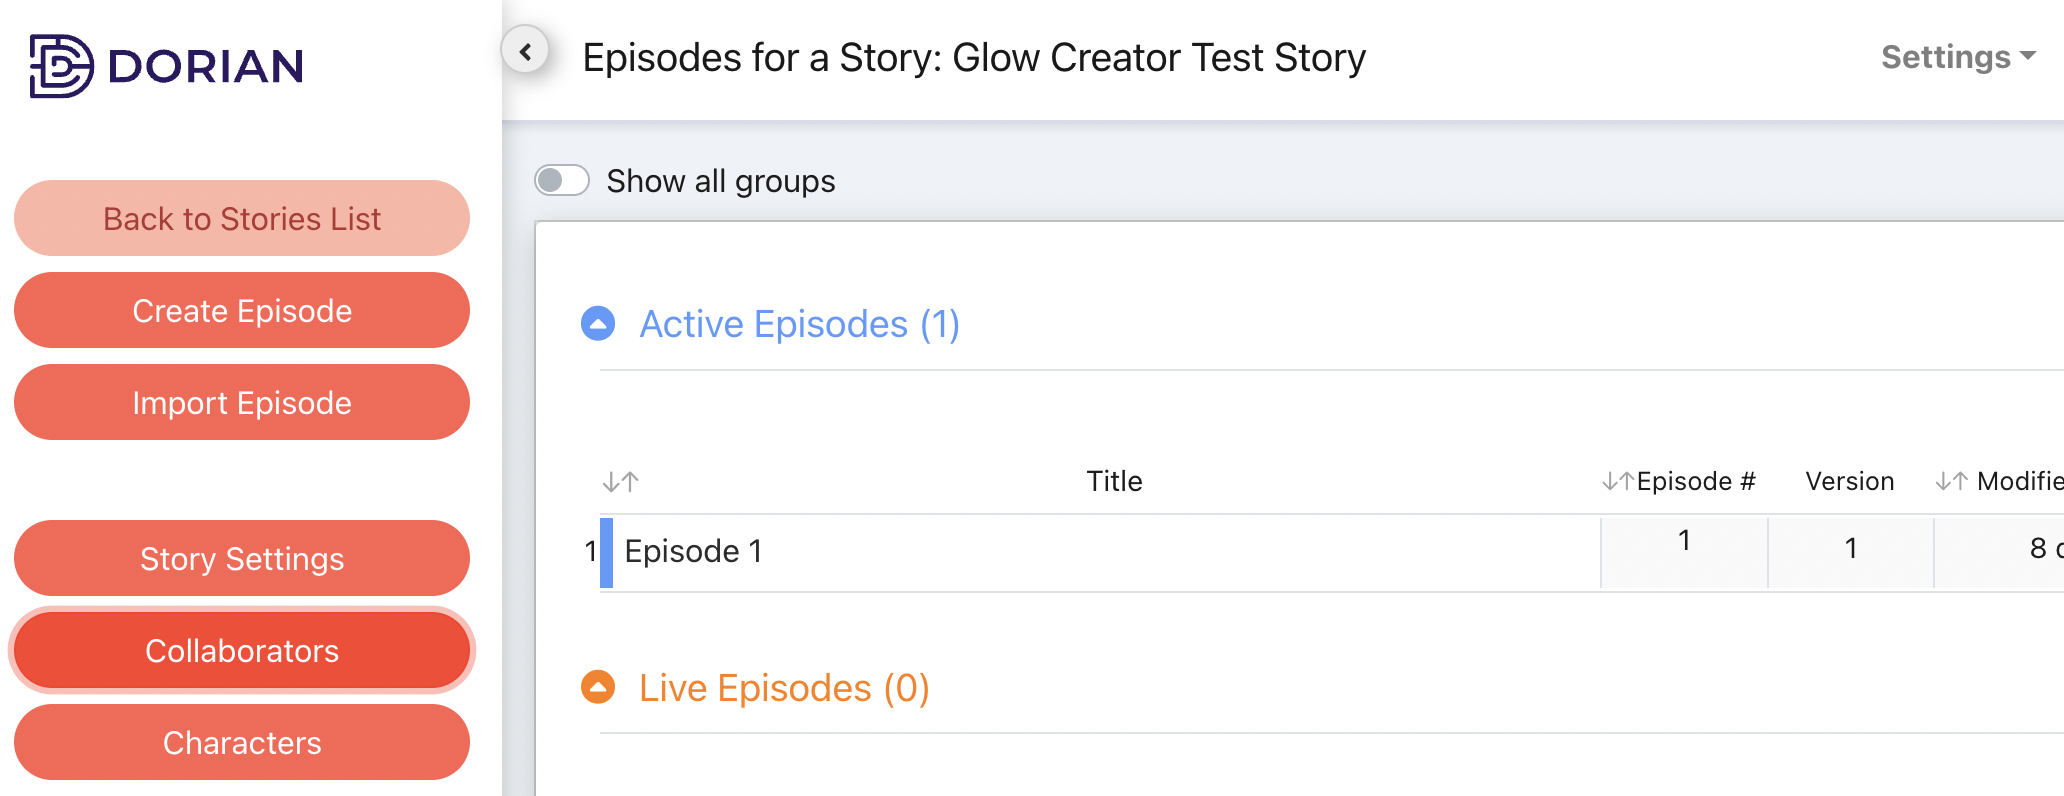Open Story Settings
Screen dimensions: 2064x796
click(242, 559)
